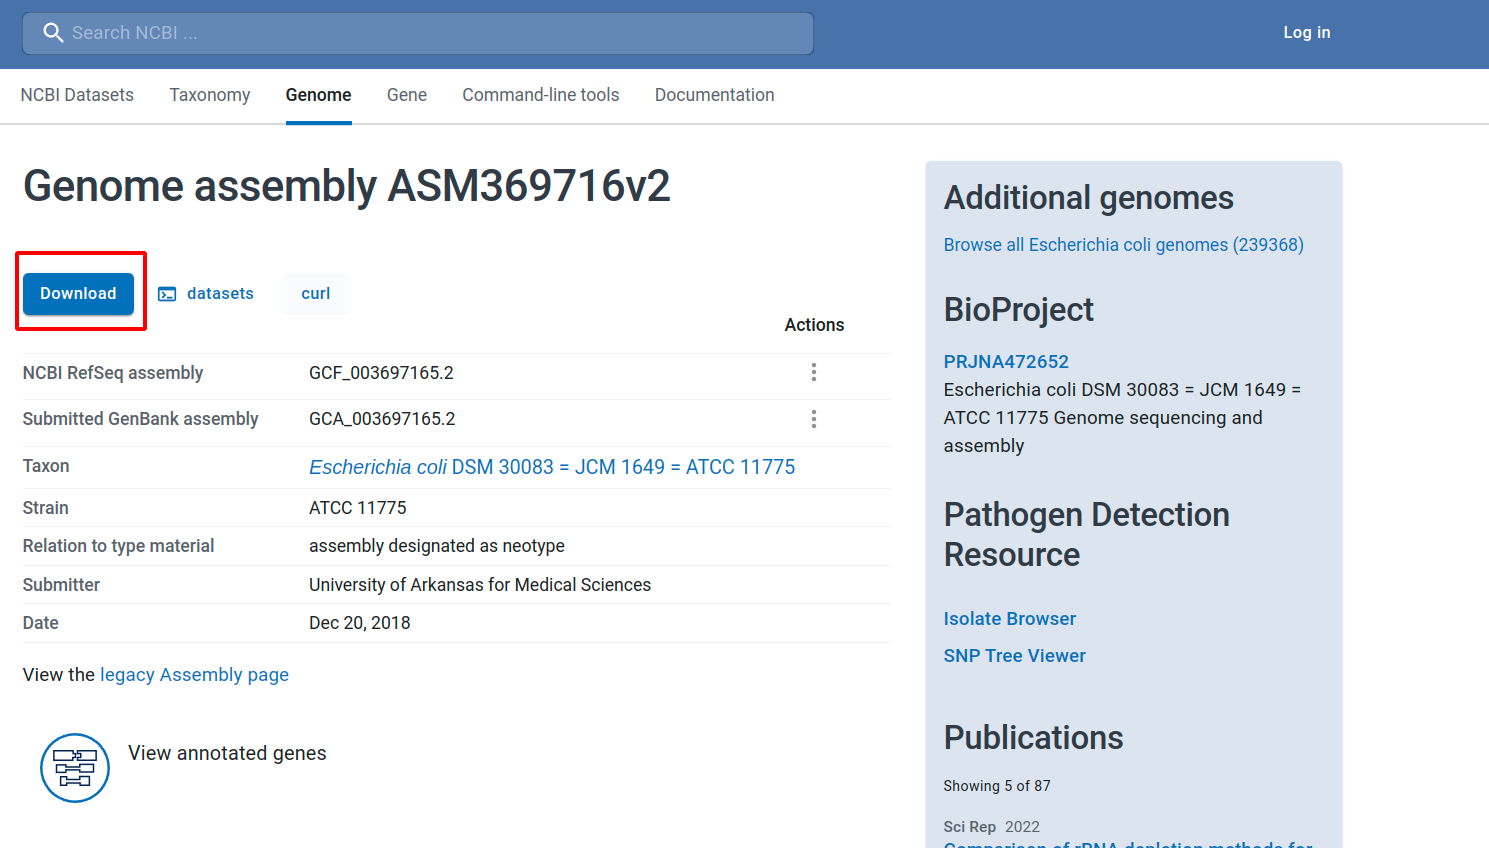This screenshot has width=1489, height=848.
Task: Click the Actions column header
Action: [x=814, y=325]
